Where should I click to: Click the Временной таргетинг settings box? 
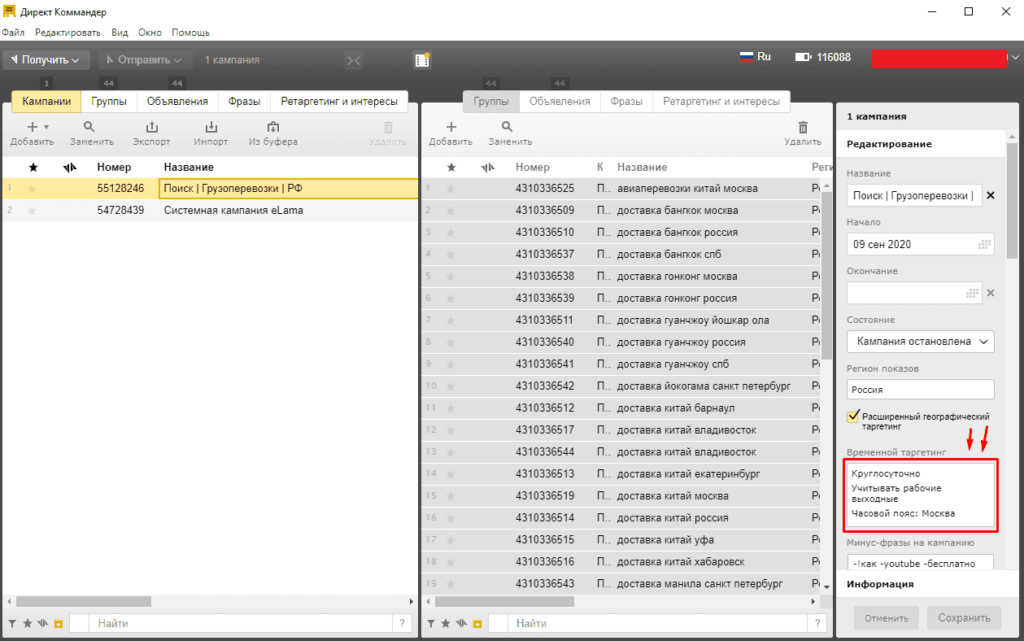coord(921,495)
